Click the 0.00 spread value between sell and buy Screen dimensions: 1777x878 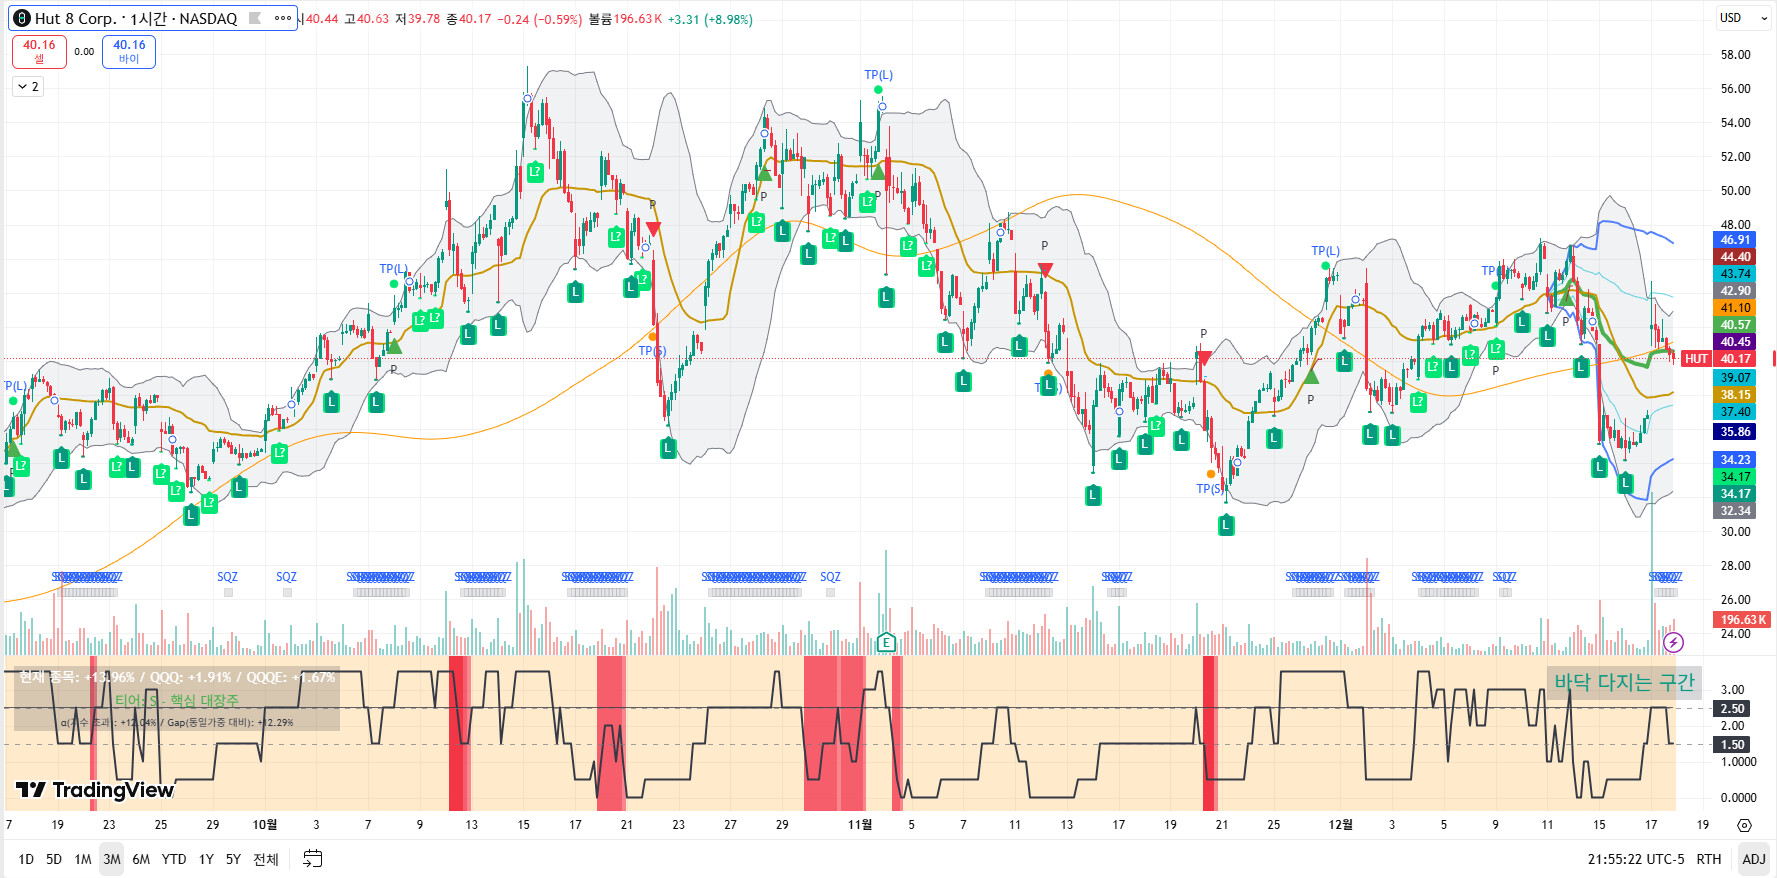click(x=84, y=52)
